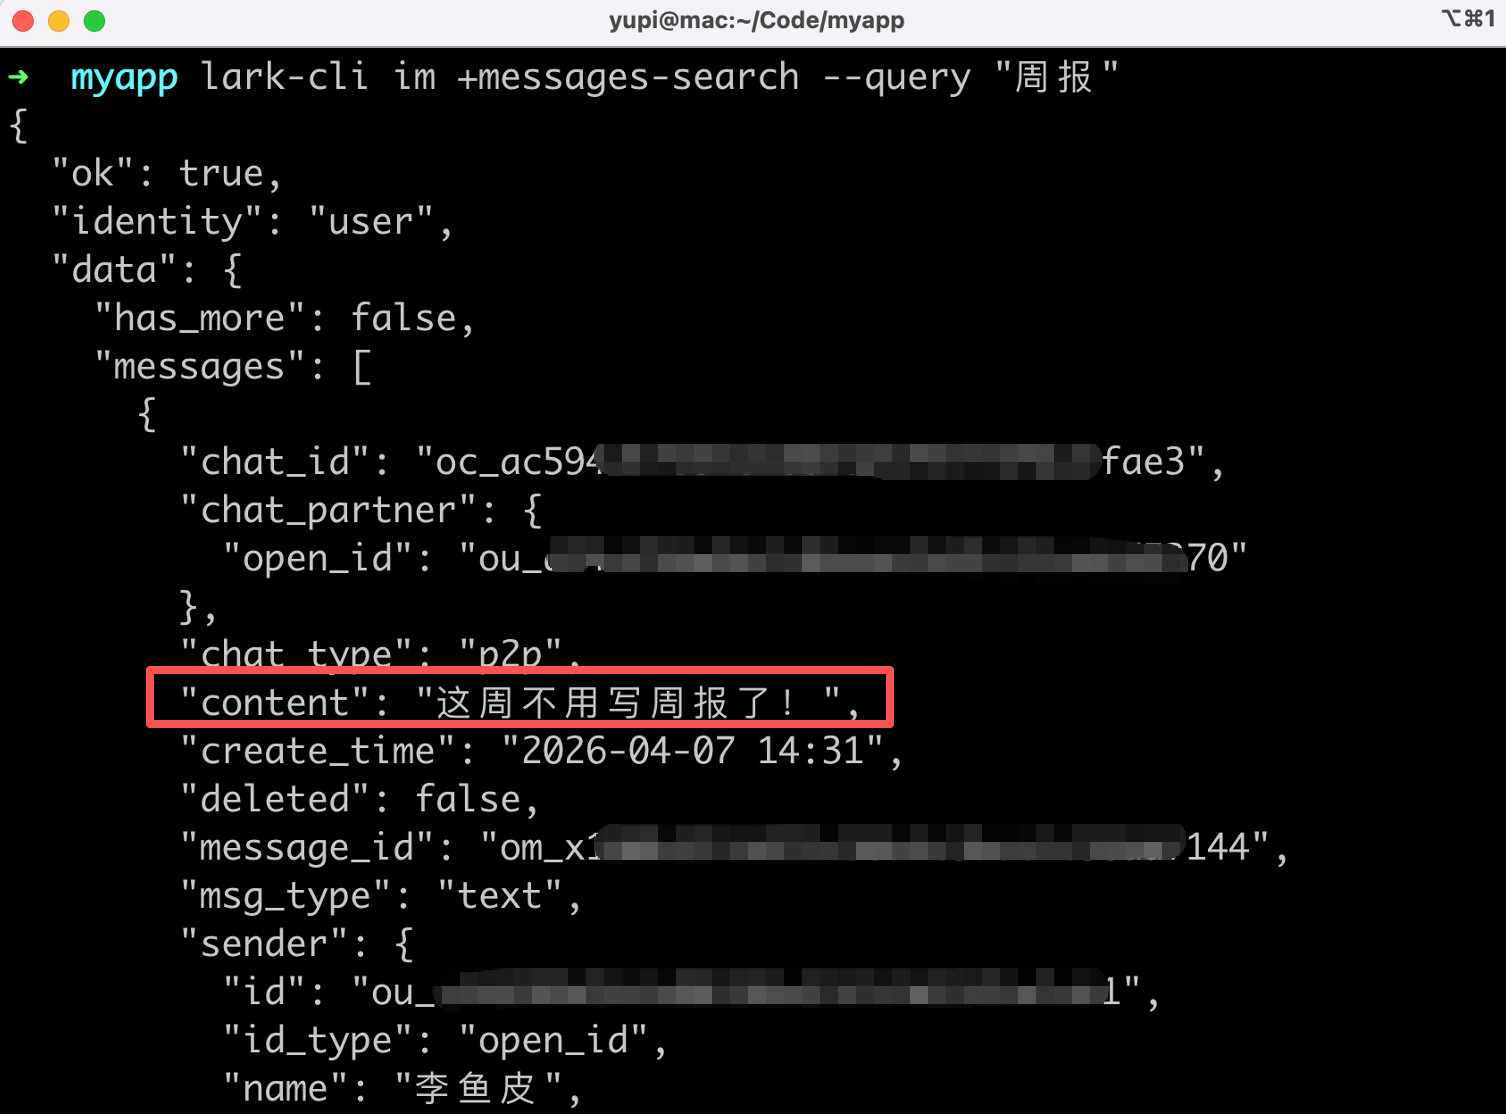Click the "identity": "user" line
Viewport: 1506px width, 1114px height.
click(253, 222)
